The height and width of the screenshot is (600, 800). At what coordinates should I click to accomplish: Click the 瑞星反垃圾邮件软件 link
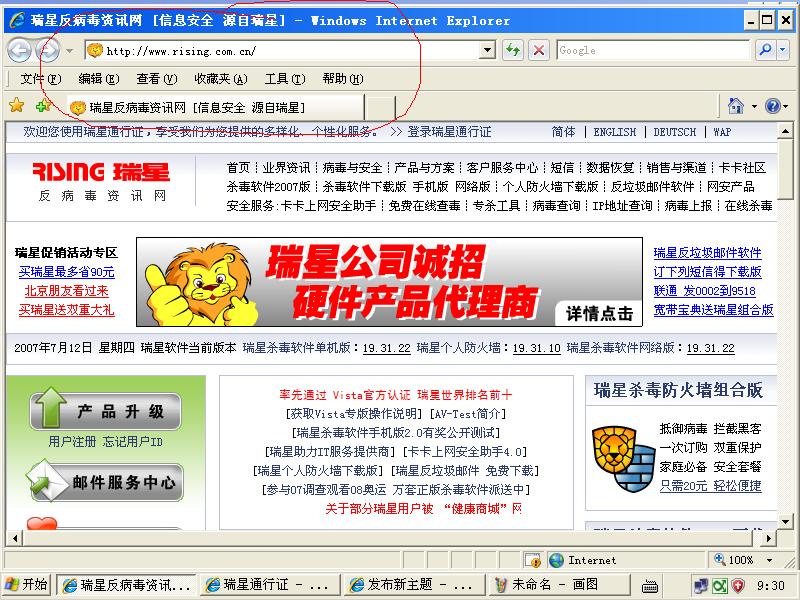[x=707, y=253]
